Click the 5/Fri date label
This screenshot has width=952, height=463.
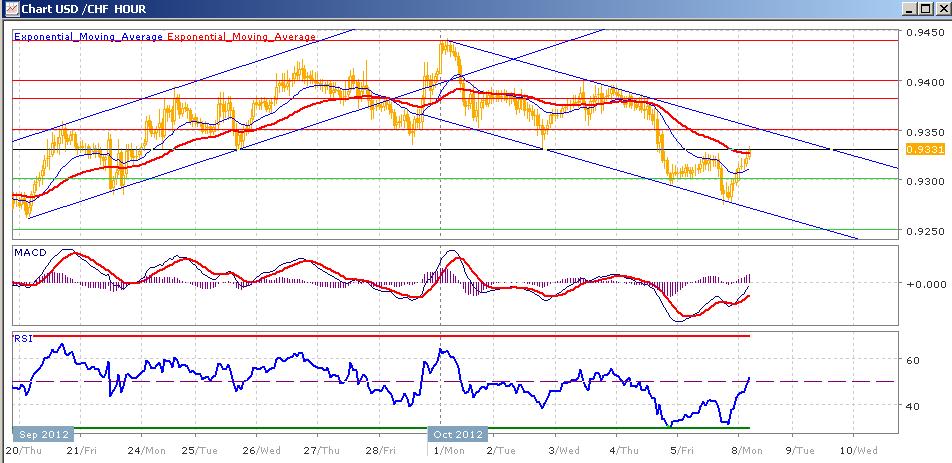(x=681, y=450)
